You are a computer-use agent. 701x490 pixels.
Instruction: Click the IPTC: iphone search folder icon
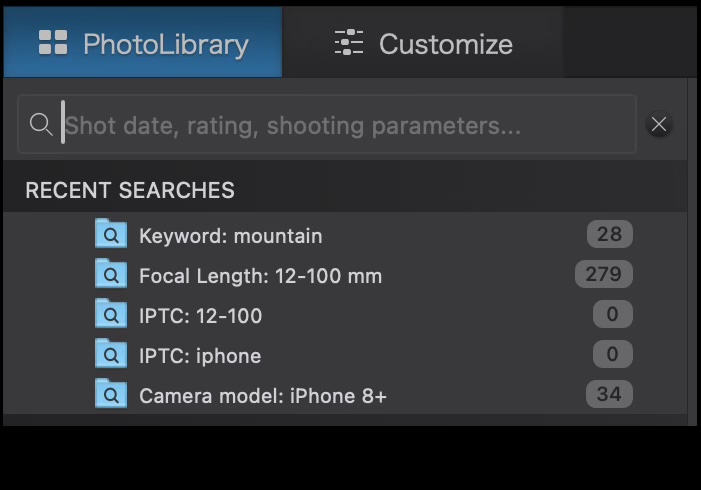110,355
